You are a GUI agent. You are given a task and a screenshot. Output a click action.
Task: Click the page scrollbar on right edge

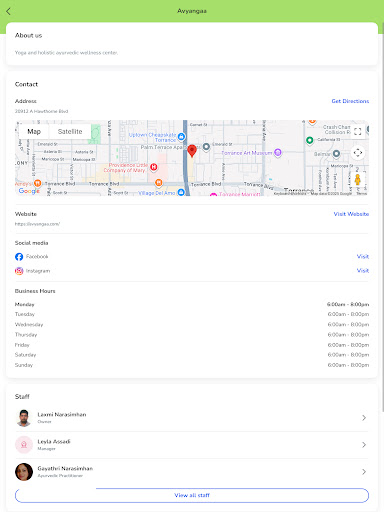point(382,217)
